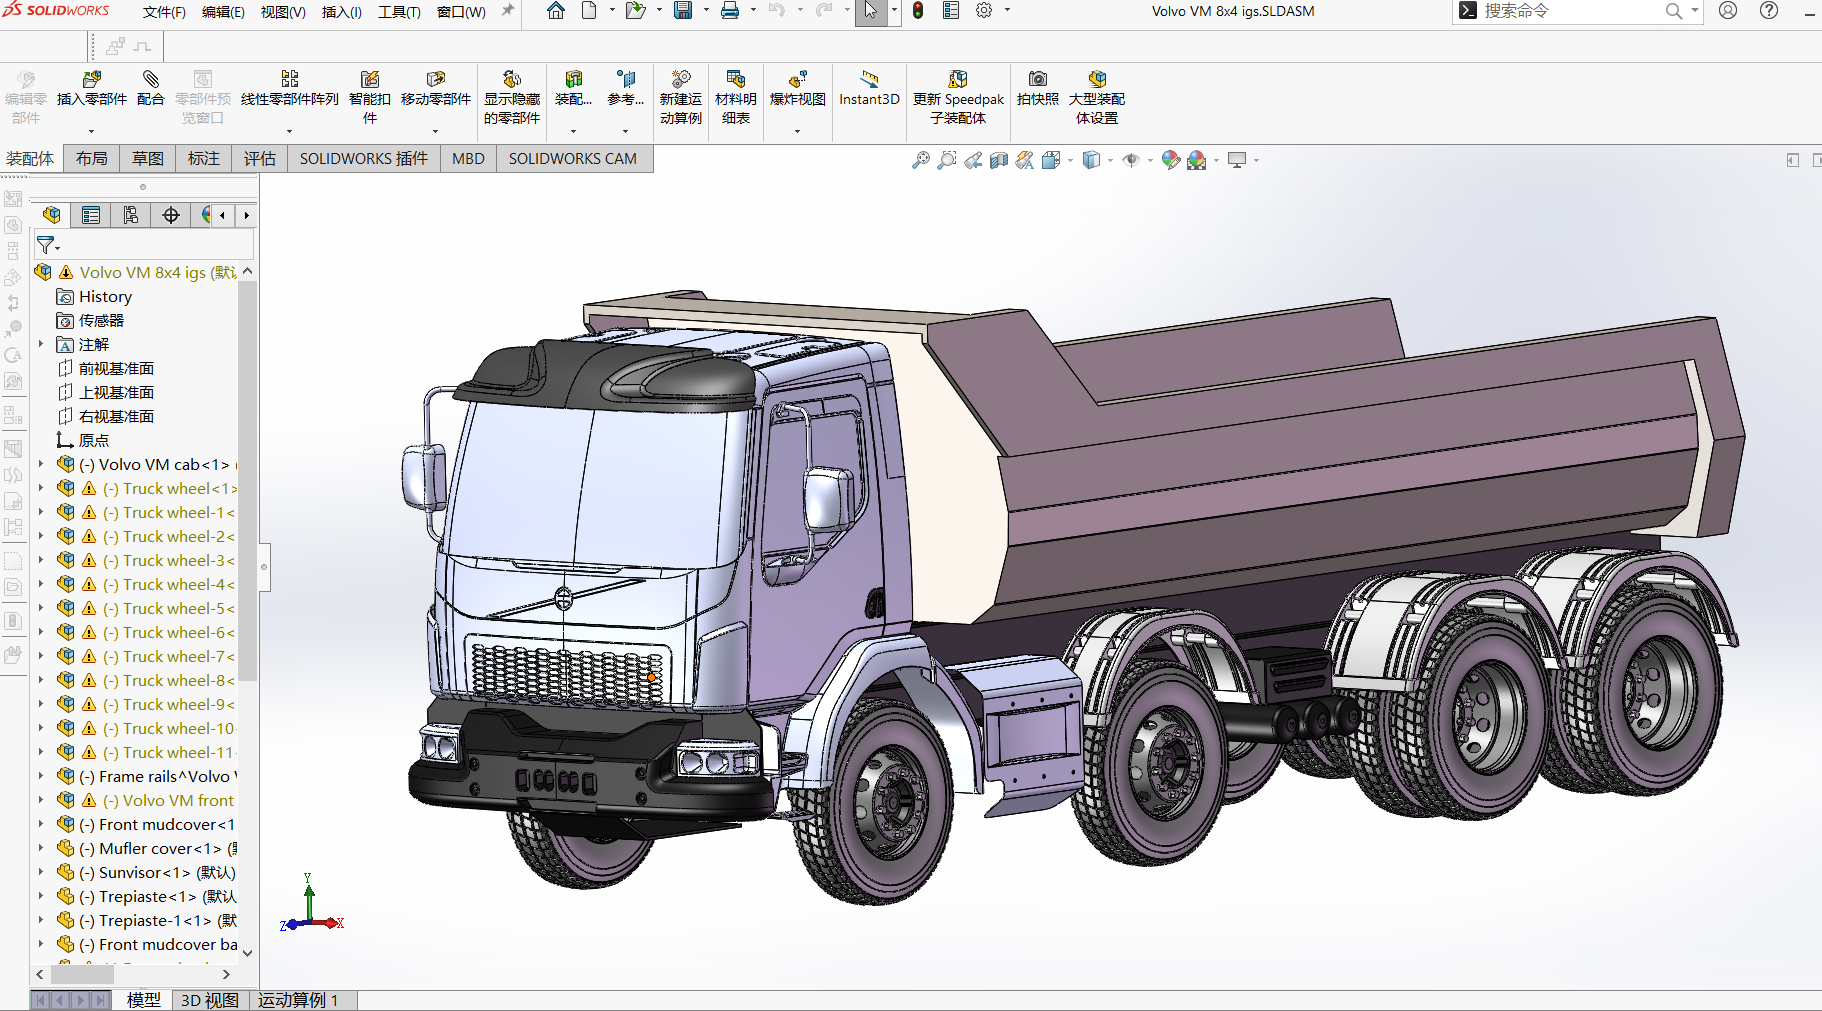
Task: Click the Home icon in title toolbar
Action: pos(556,11)
